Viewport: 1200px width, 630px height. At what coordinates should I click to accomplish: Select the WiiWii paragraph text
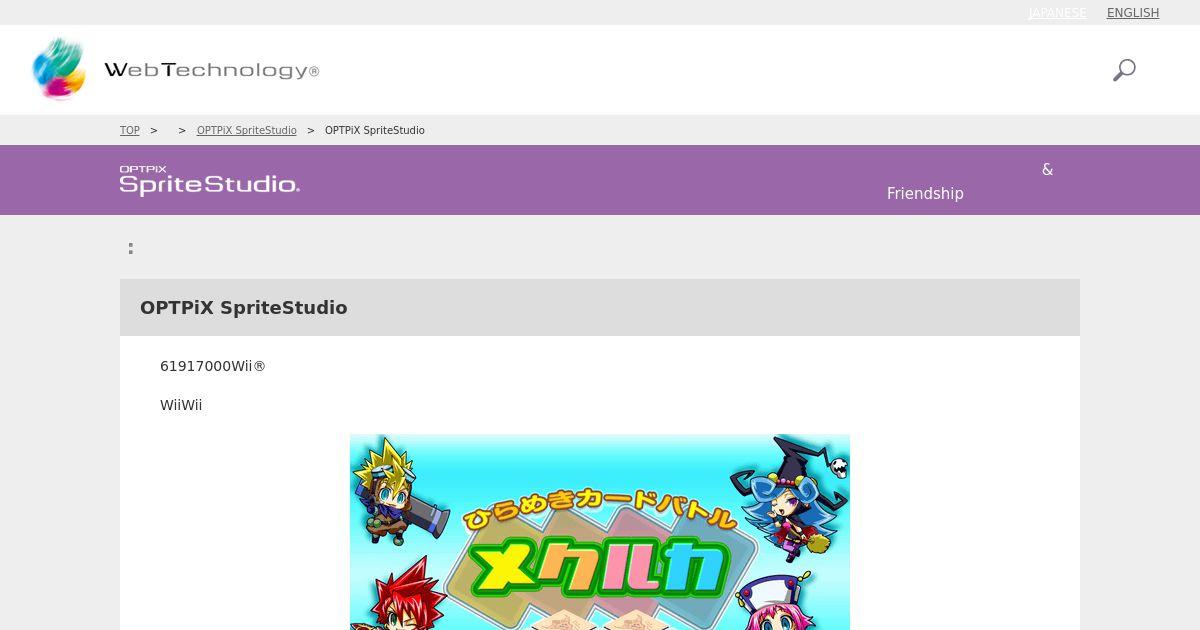click(181, 405)
